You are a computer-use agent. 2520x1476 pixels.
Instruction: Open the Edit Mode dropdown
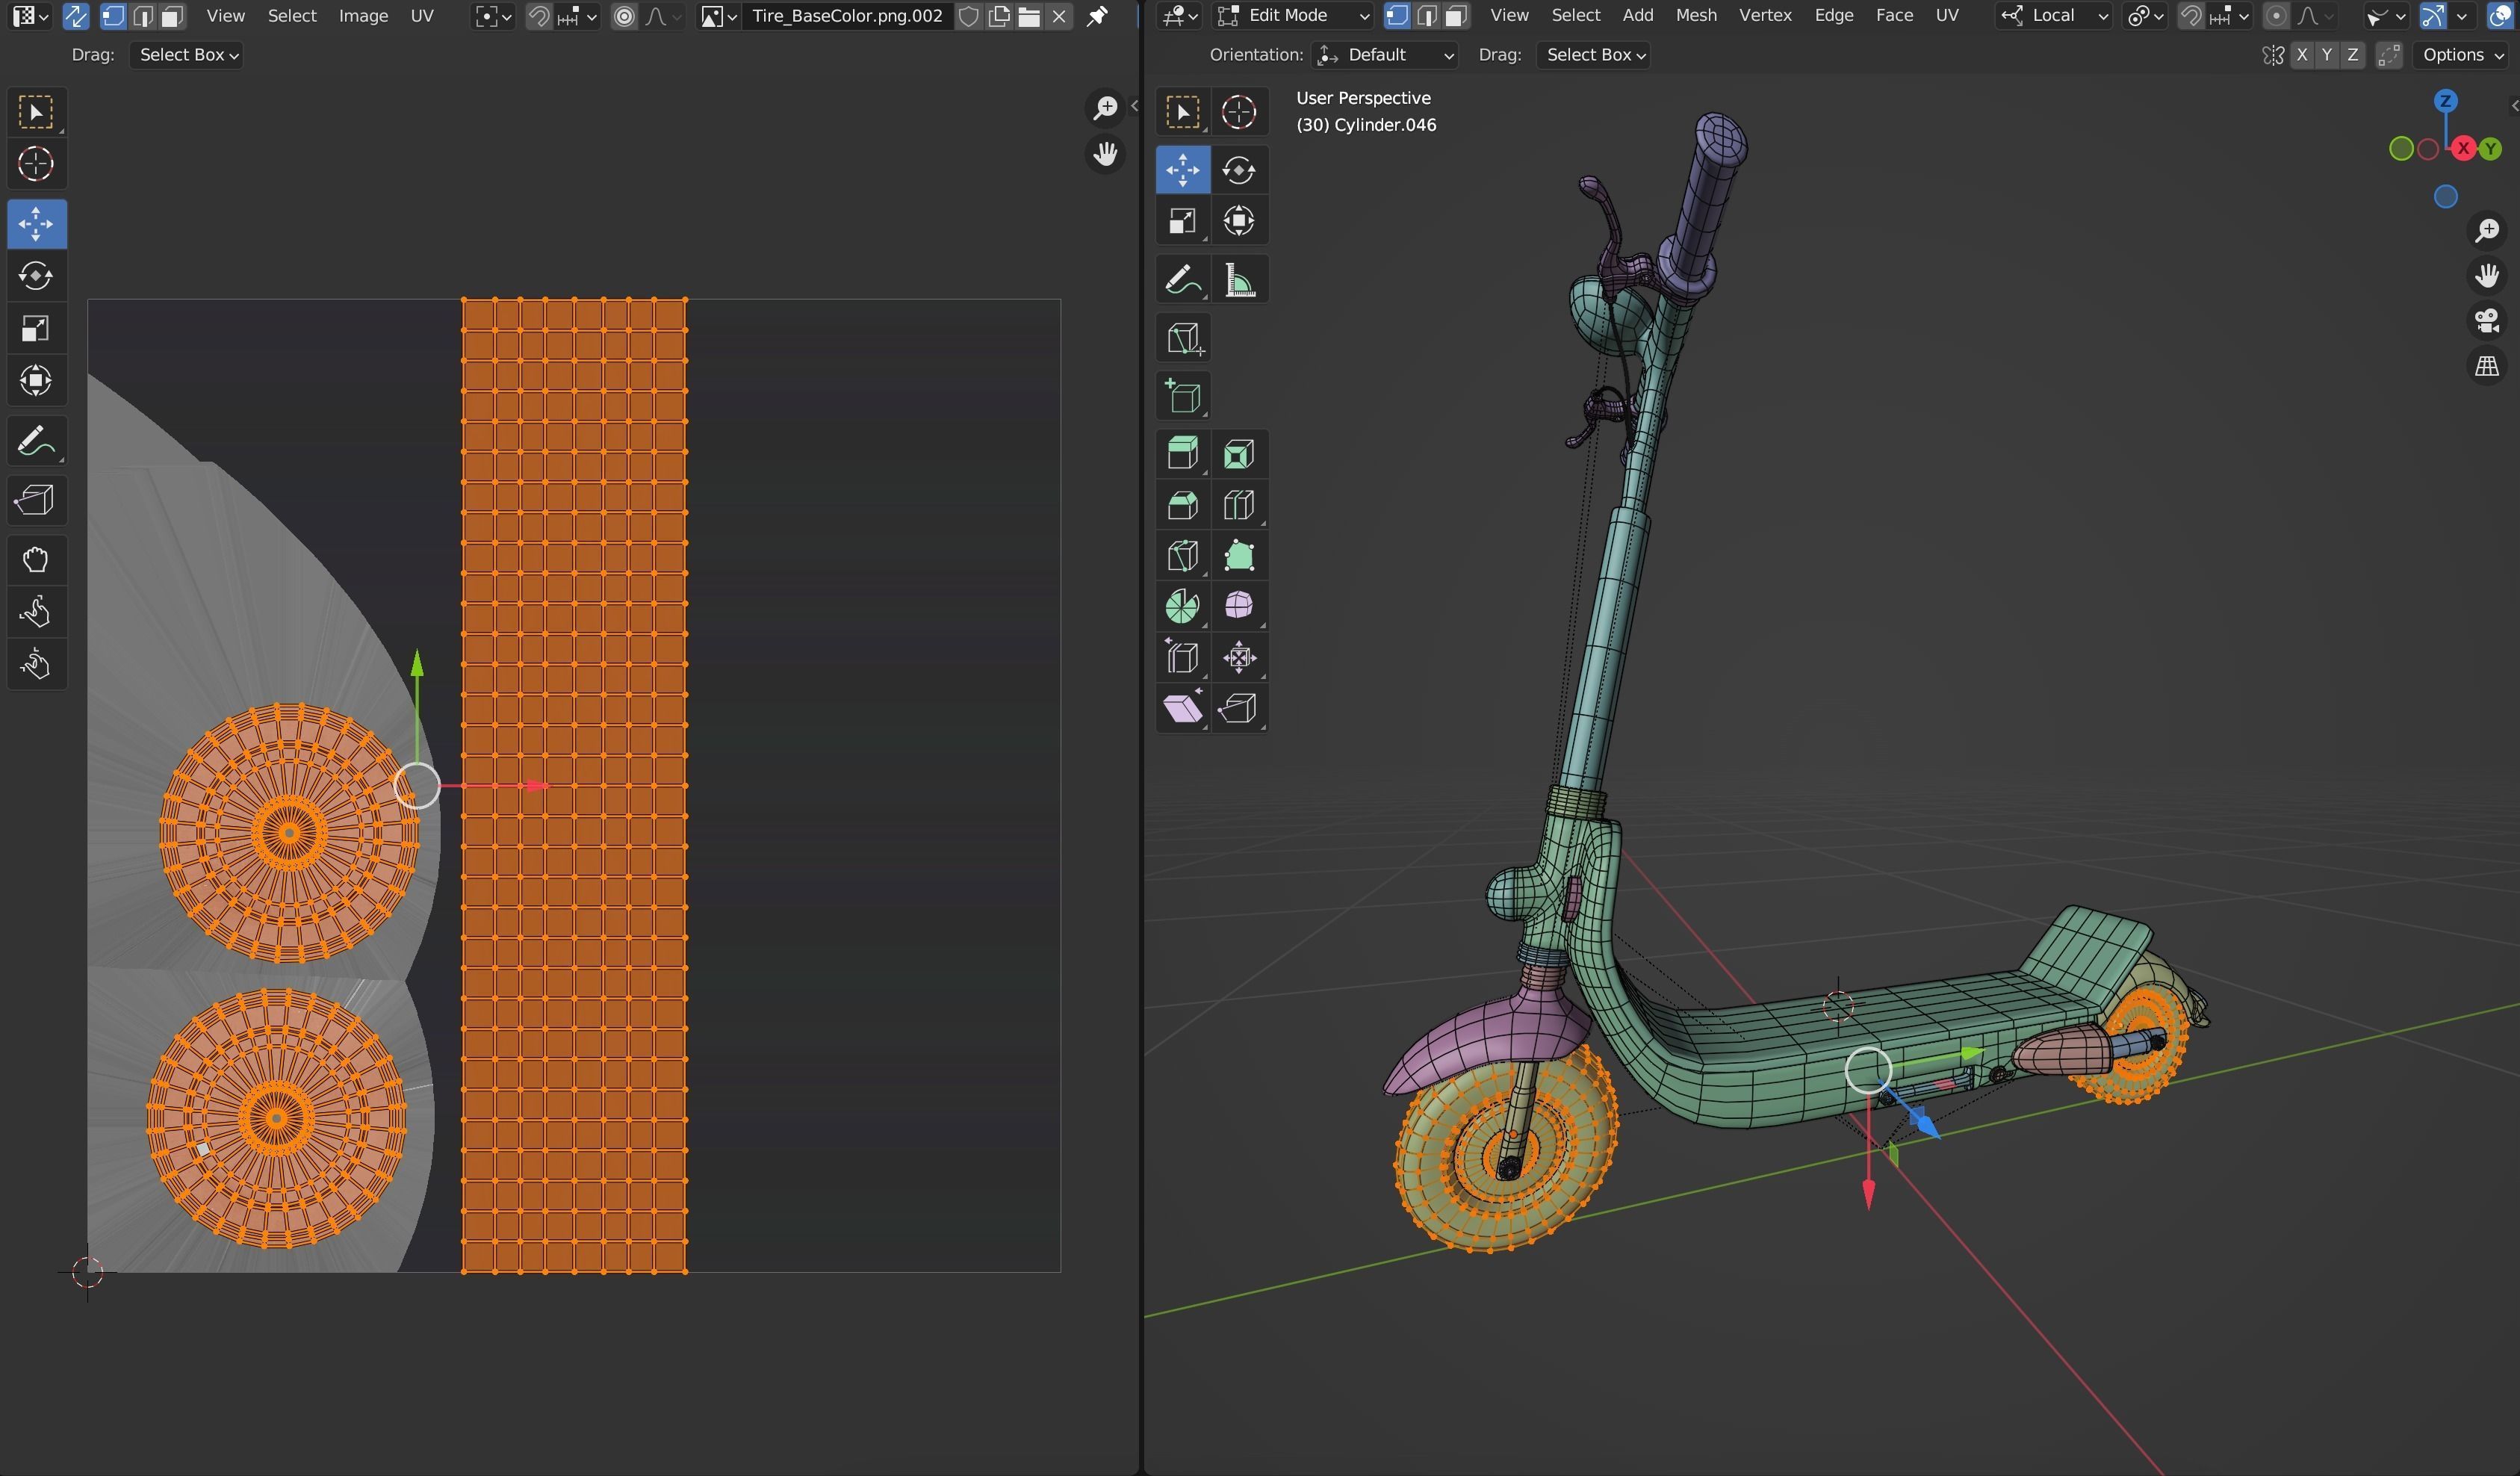pyautogui.click(x=1293, y=16)
